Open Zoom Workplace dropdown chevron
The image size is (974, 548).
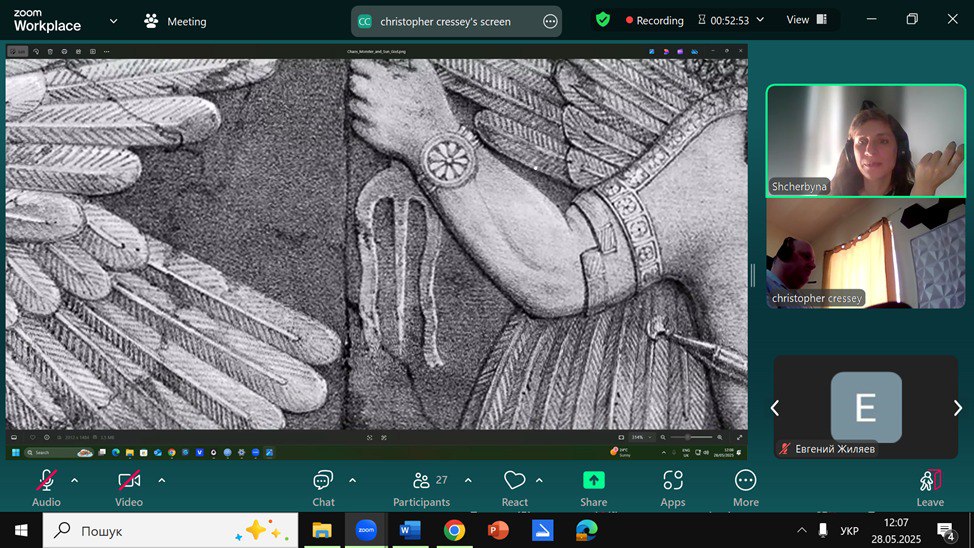tap(114, 21)
